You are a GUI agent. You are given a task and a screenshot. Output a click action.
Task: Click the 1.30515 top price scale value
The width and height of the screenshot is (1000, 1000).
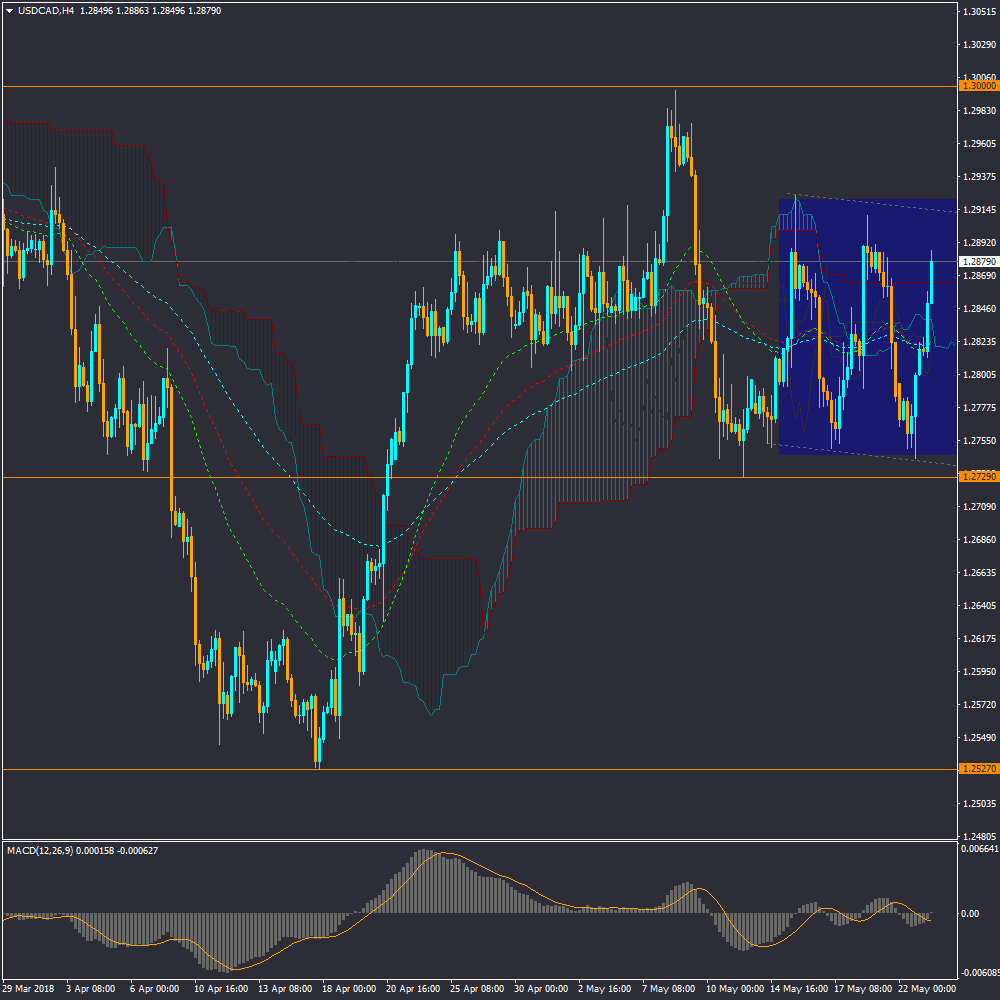pyautogui.click(x=979, y=12)
